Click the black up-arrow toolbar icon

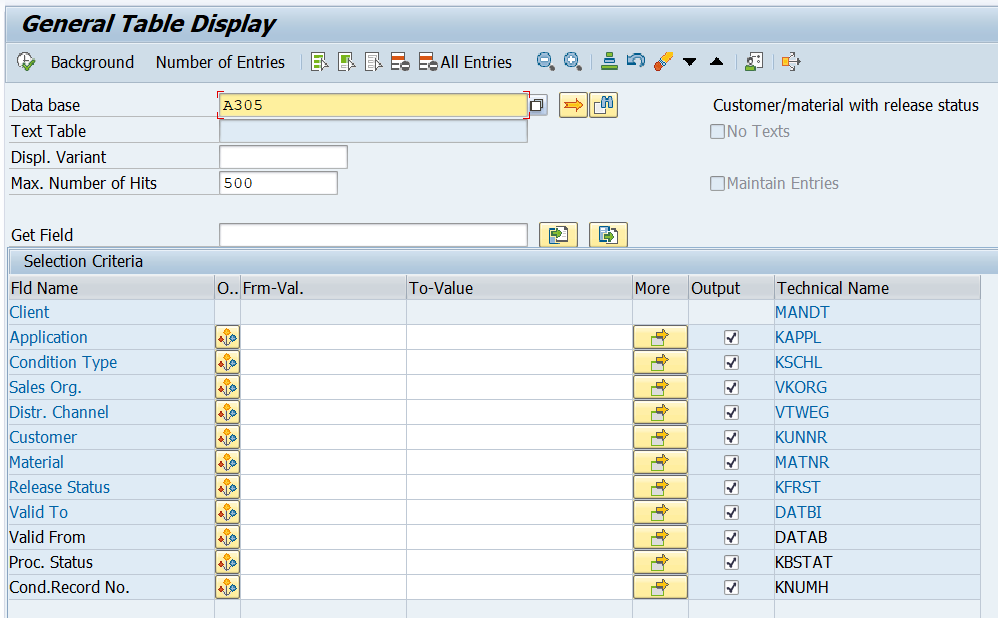(717, 62)
